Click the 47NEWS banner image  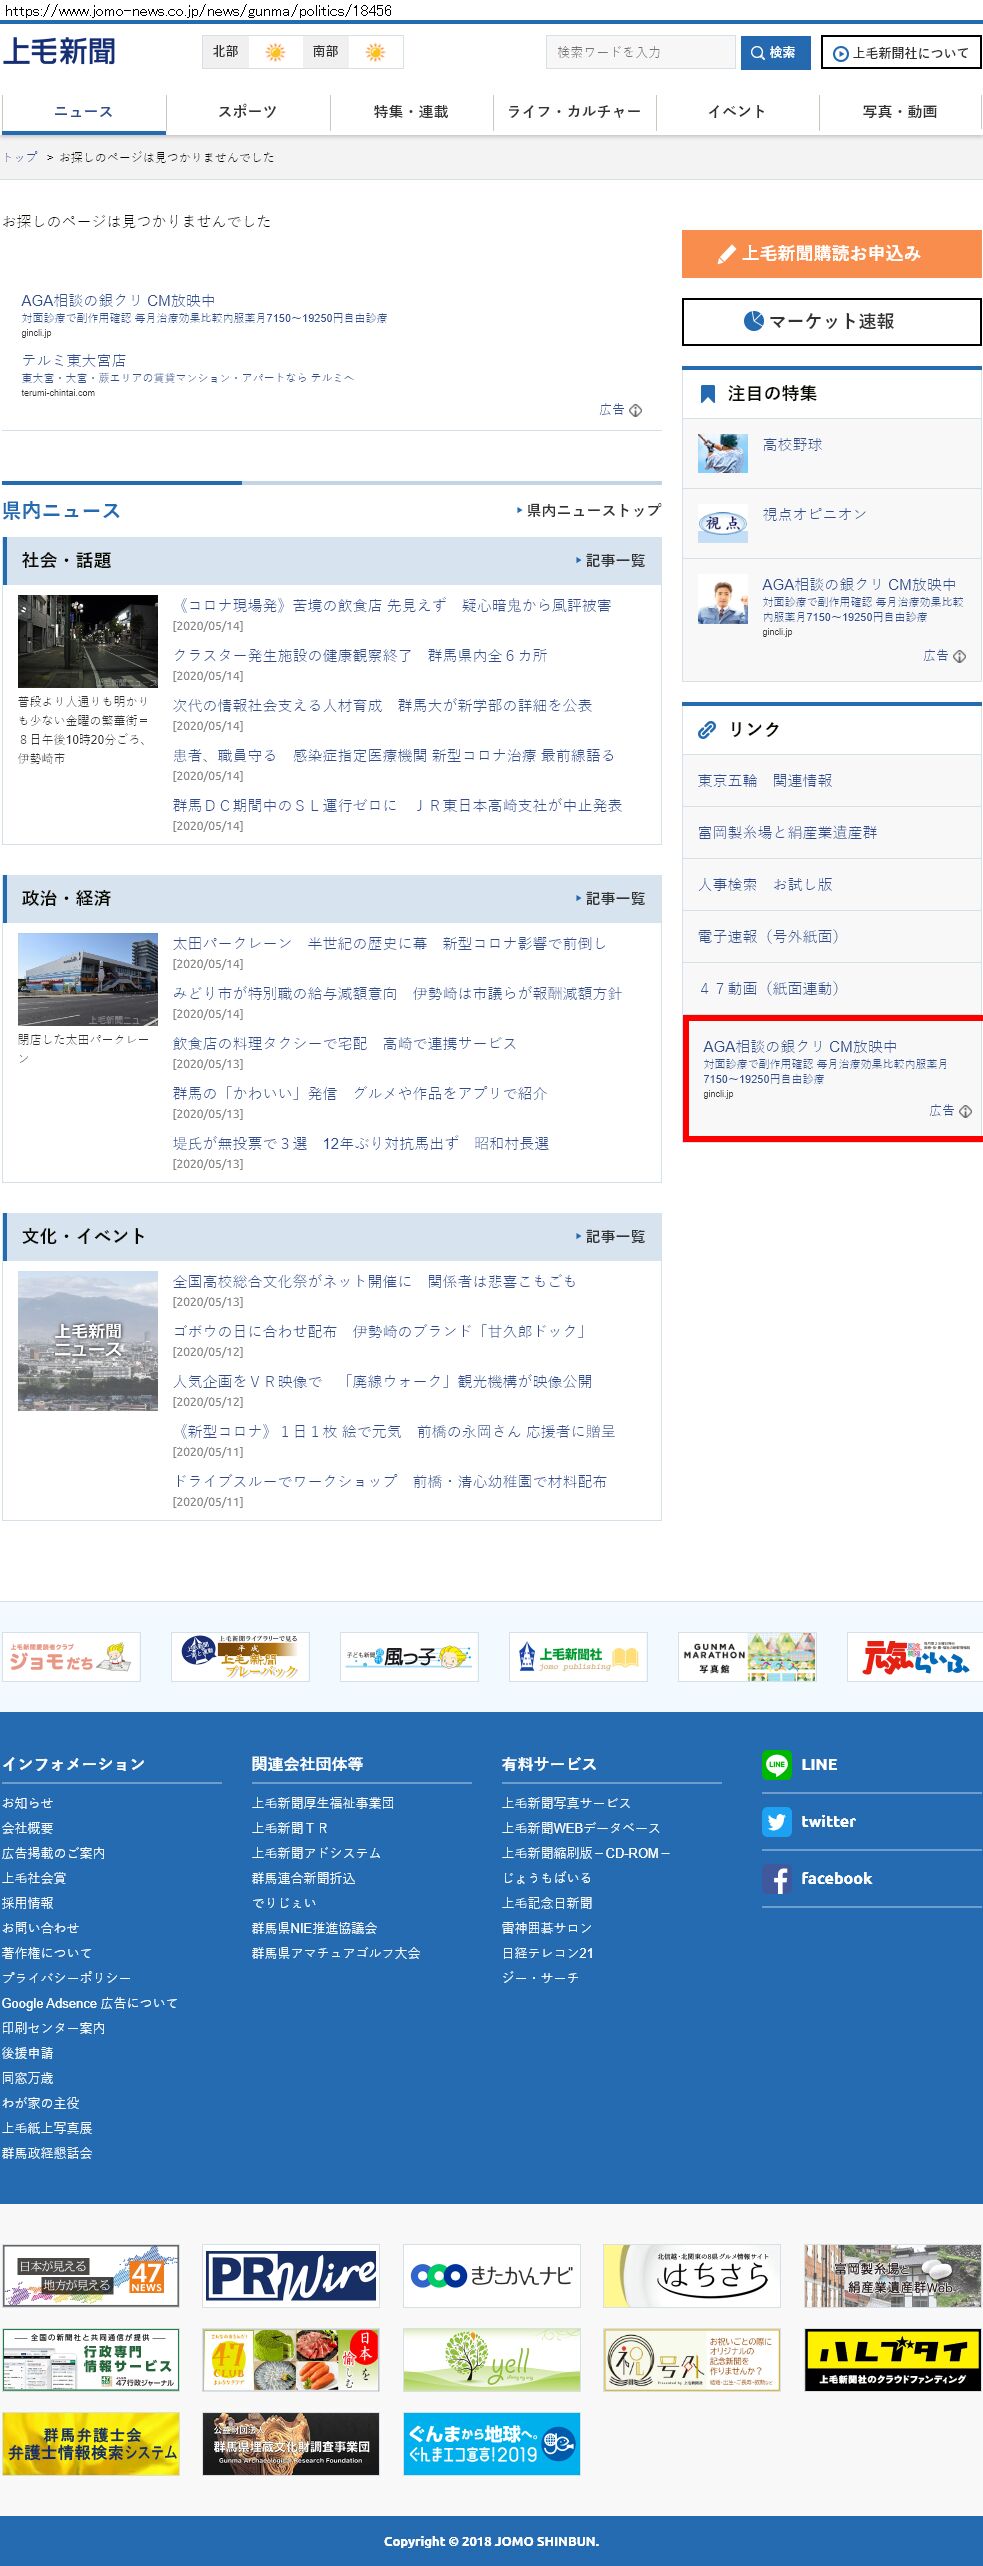pos(91,2276)
